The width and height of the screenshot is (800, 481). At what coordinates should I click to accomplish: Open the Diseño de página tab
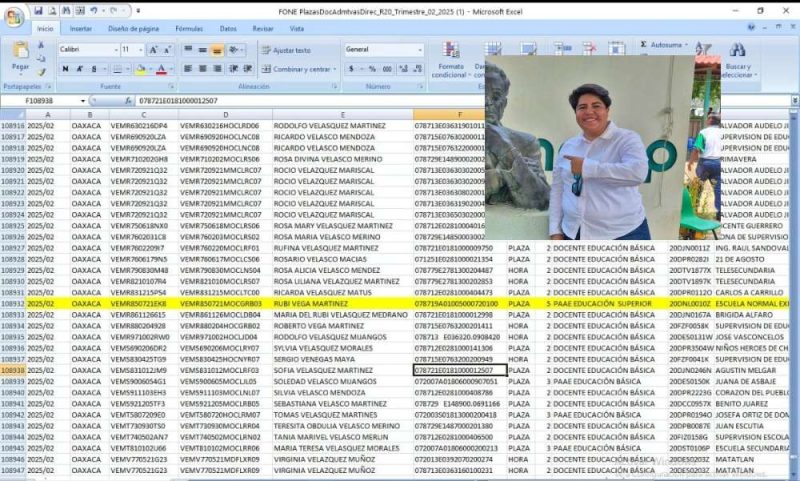pos(133,29)
